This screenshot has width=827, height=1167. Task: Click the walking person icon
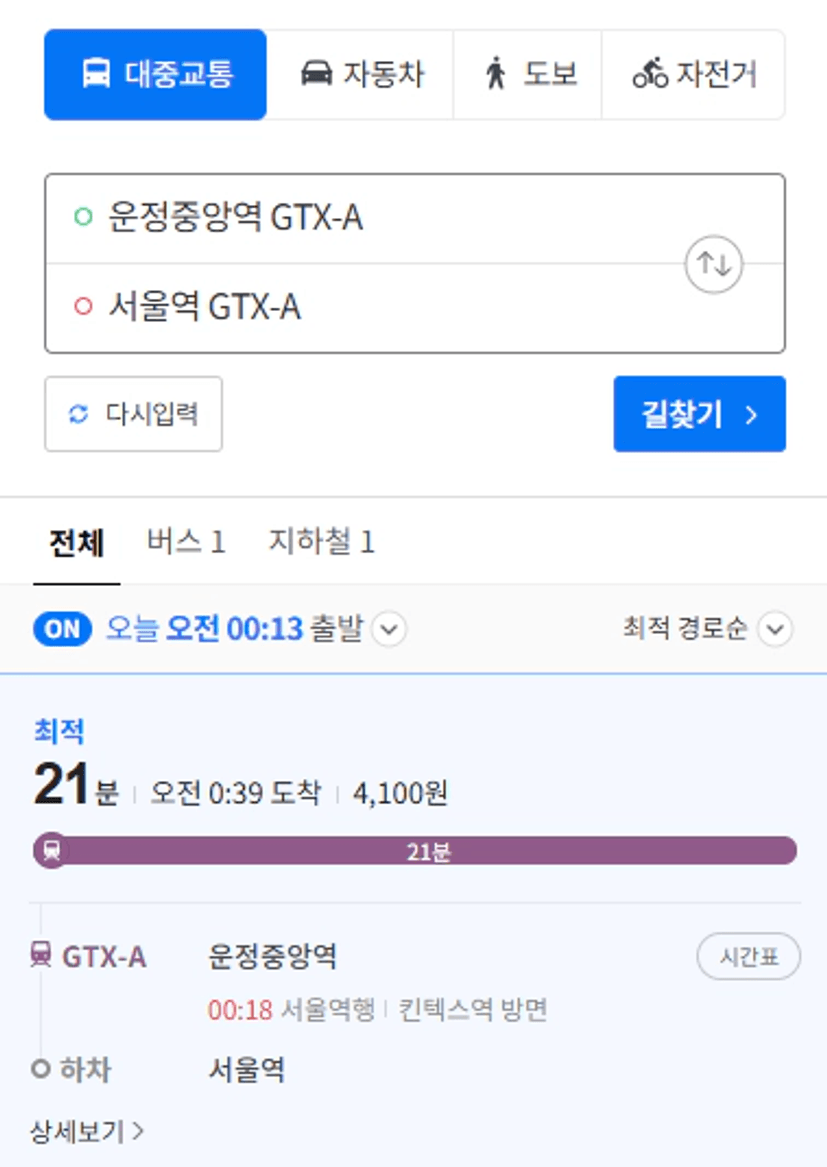click(x=495, y=74)
